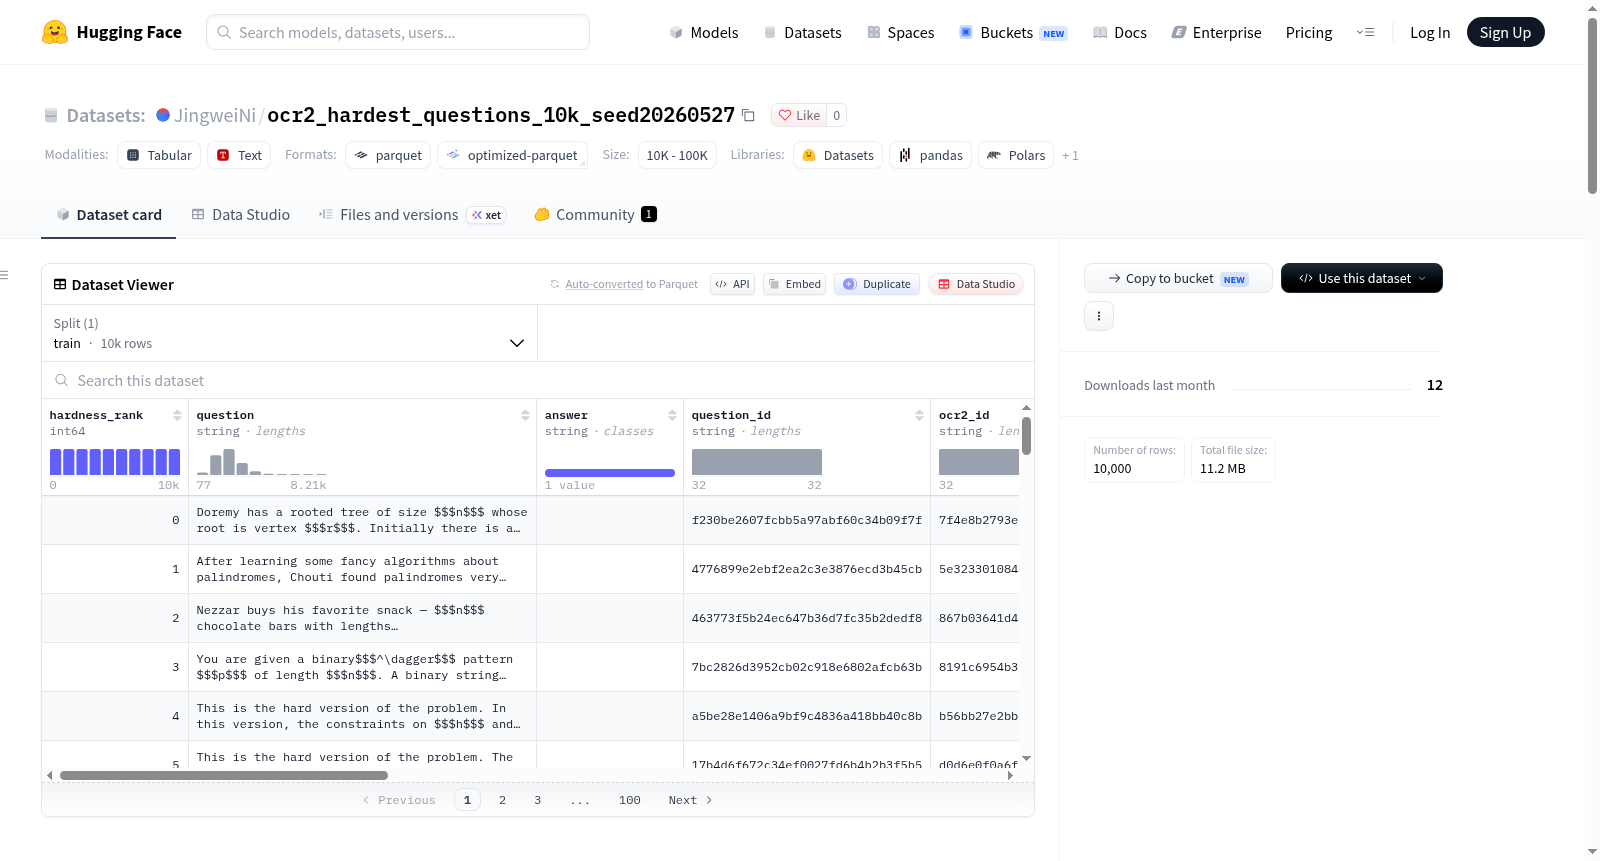Click question_id cell starting 4776899e
The width and height of the screenshot is (1600, 861).
click(x=807, y=569)
